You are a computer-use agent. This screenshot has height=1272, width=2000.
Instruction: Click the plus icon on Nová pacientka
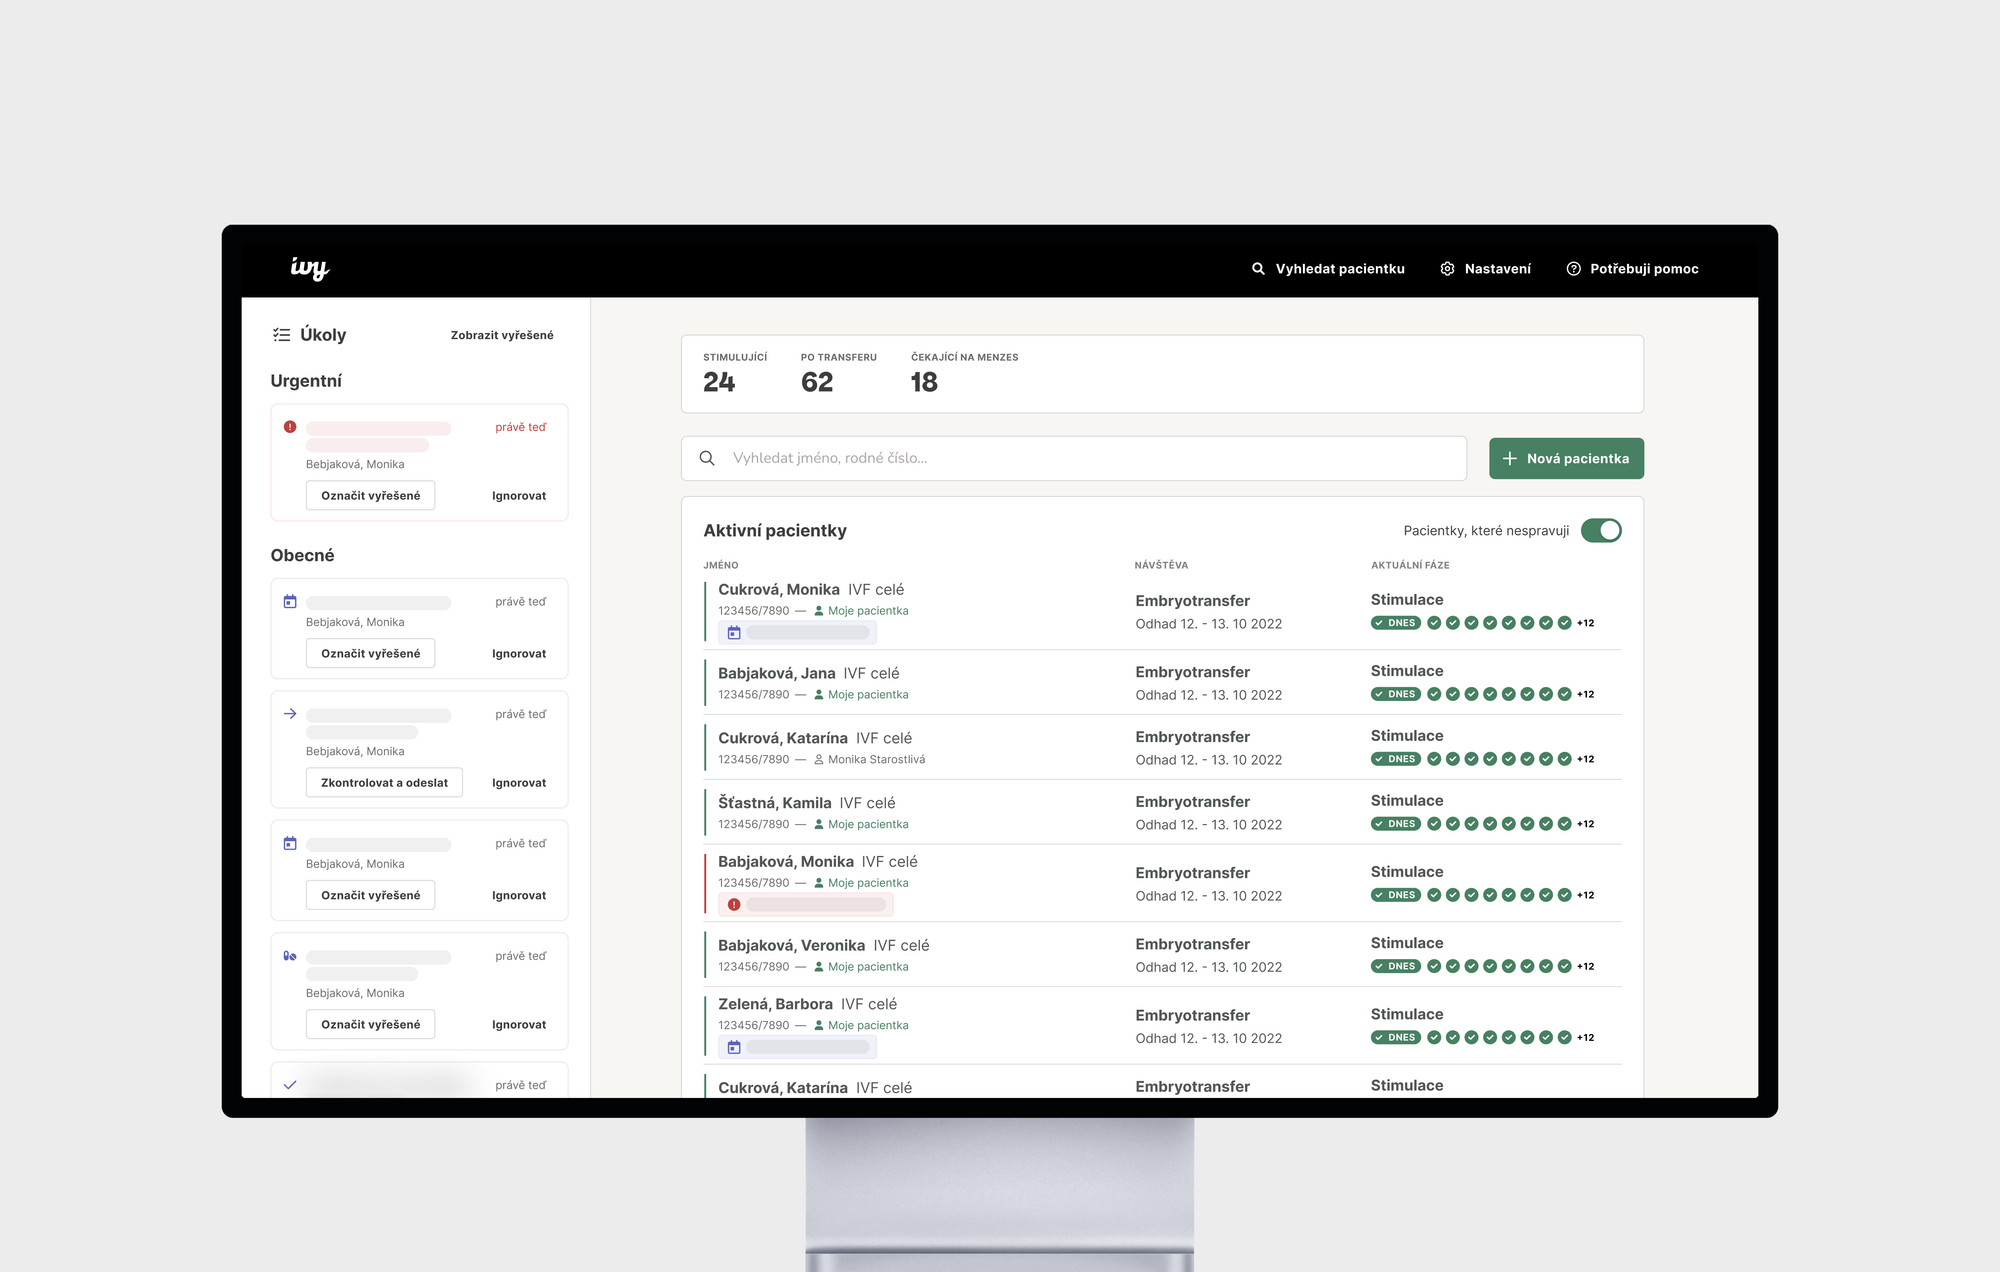click(x=1510, y=458)
